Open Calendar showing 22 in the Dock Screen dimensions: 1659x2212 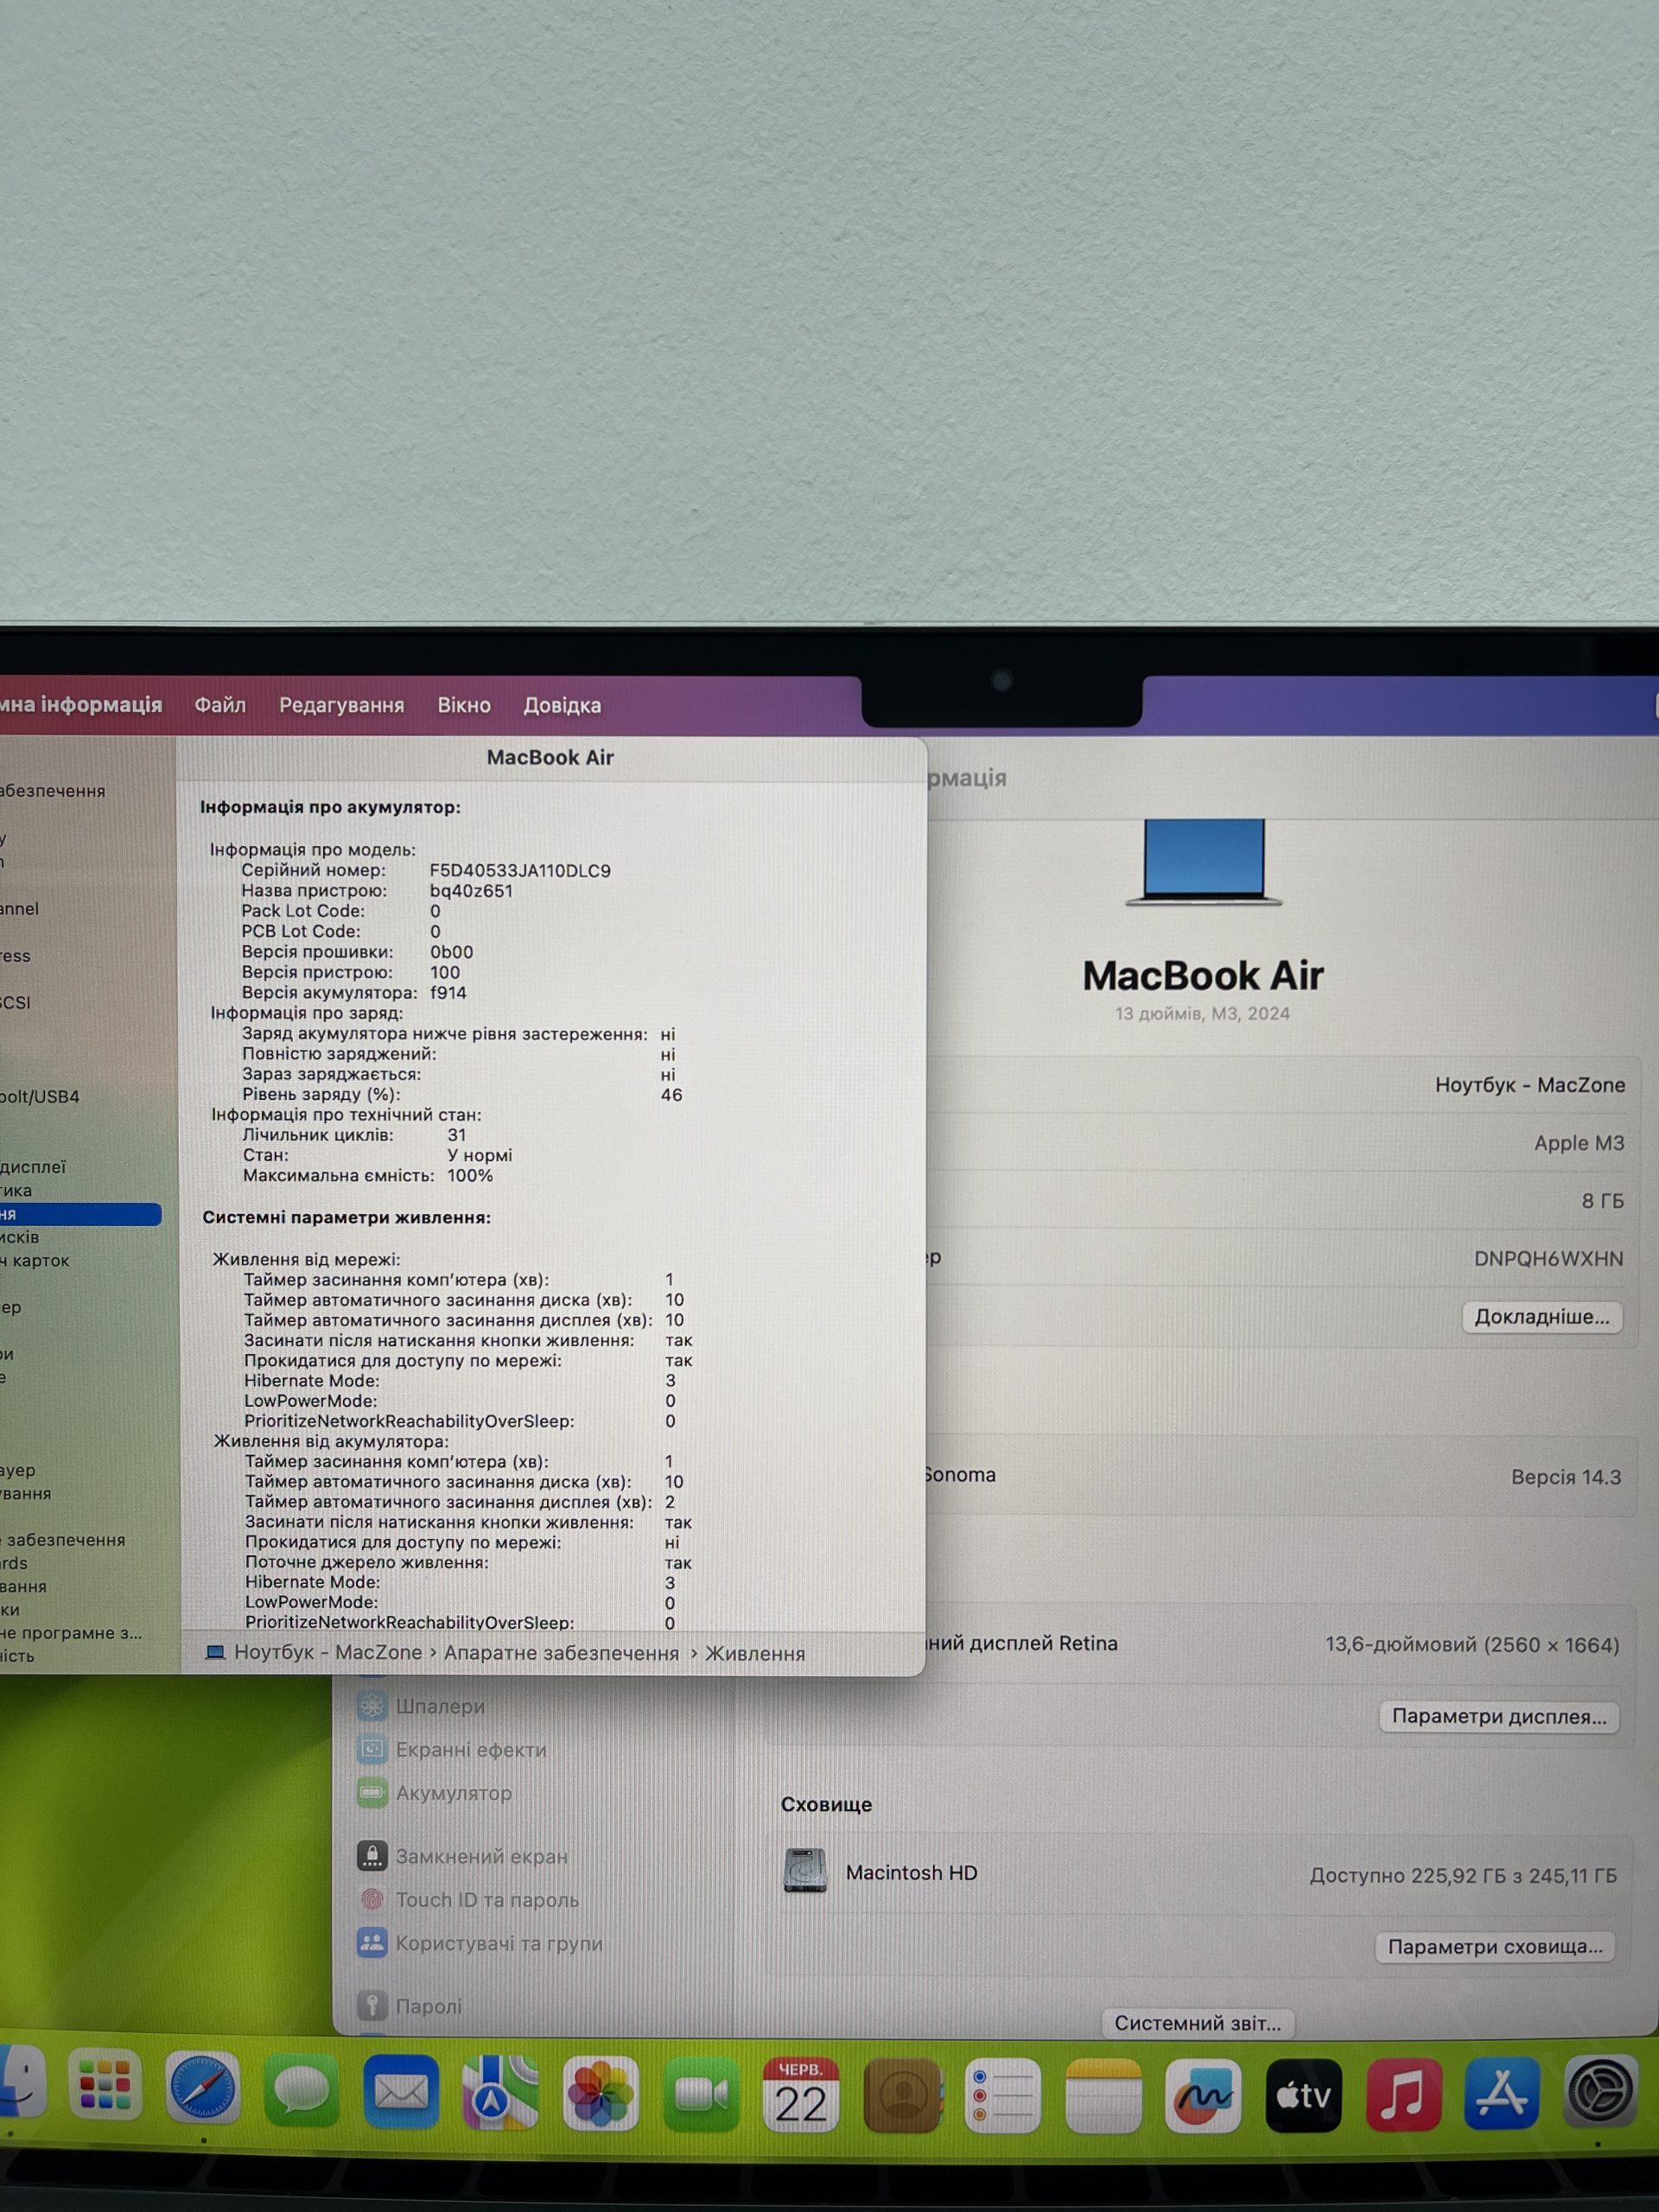point(801,2094)
